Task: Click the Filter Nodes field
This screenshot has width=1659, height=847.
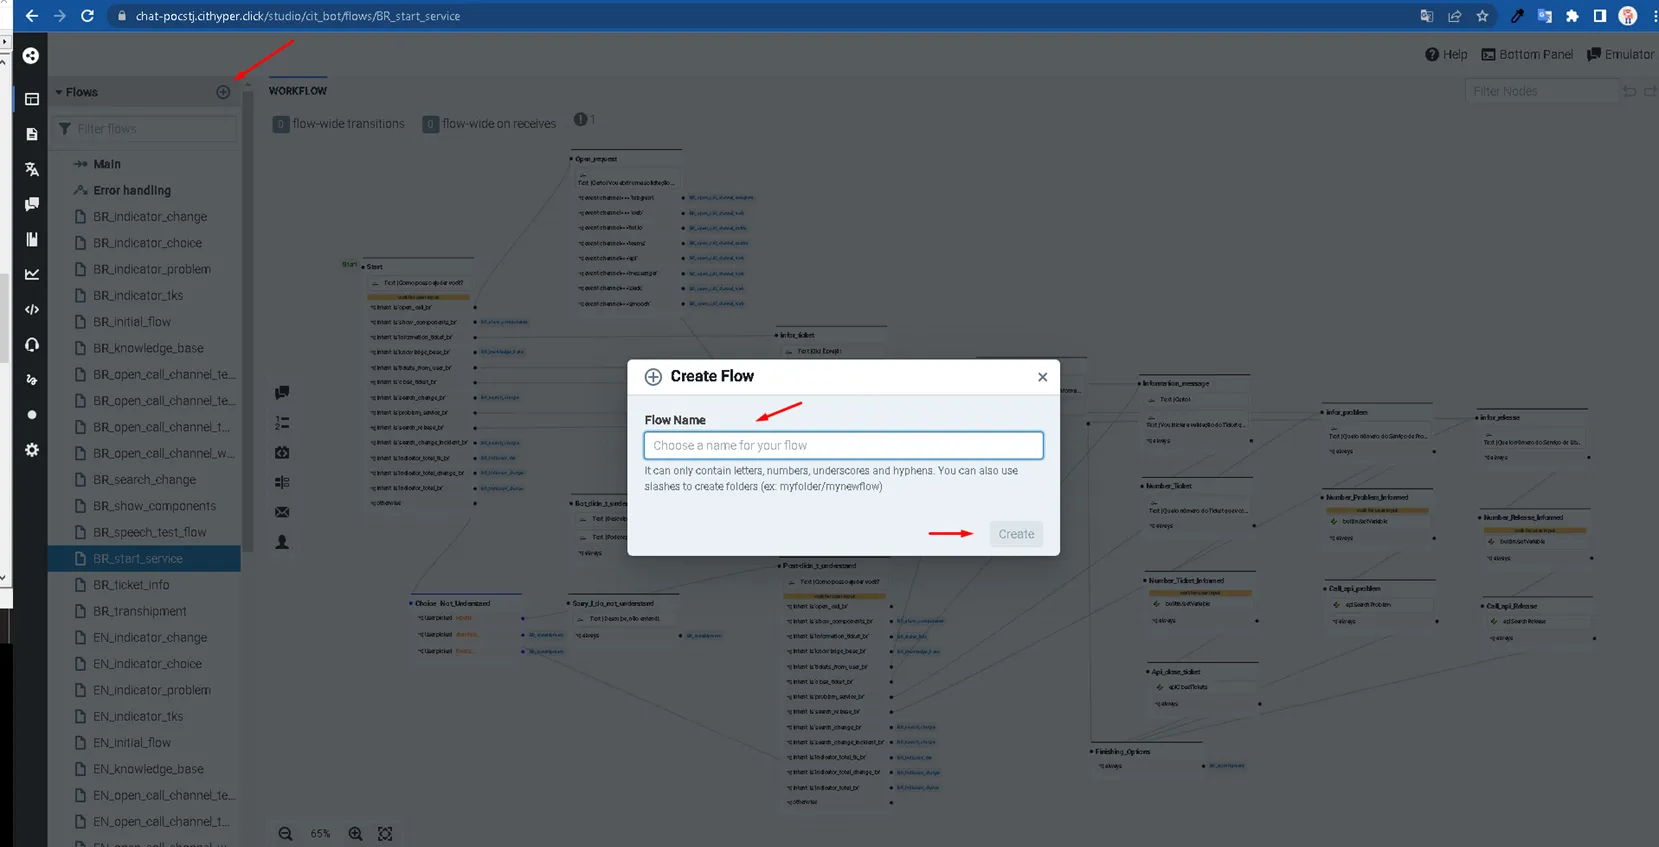Action: [1541, 91]
